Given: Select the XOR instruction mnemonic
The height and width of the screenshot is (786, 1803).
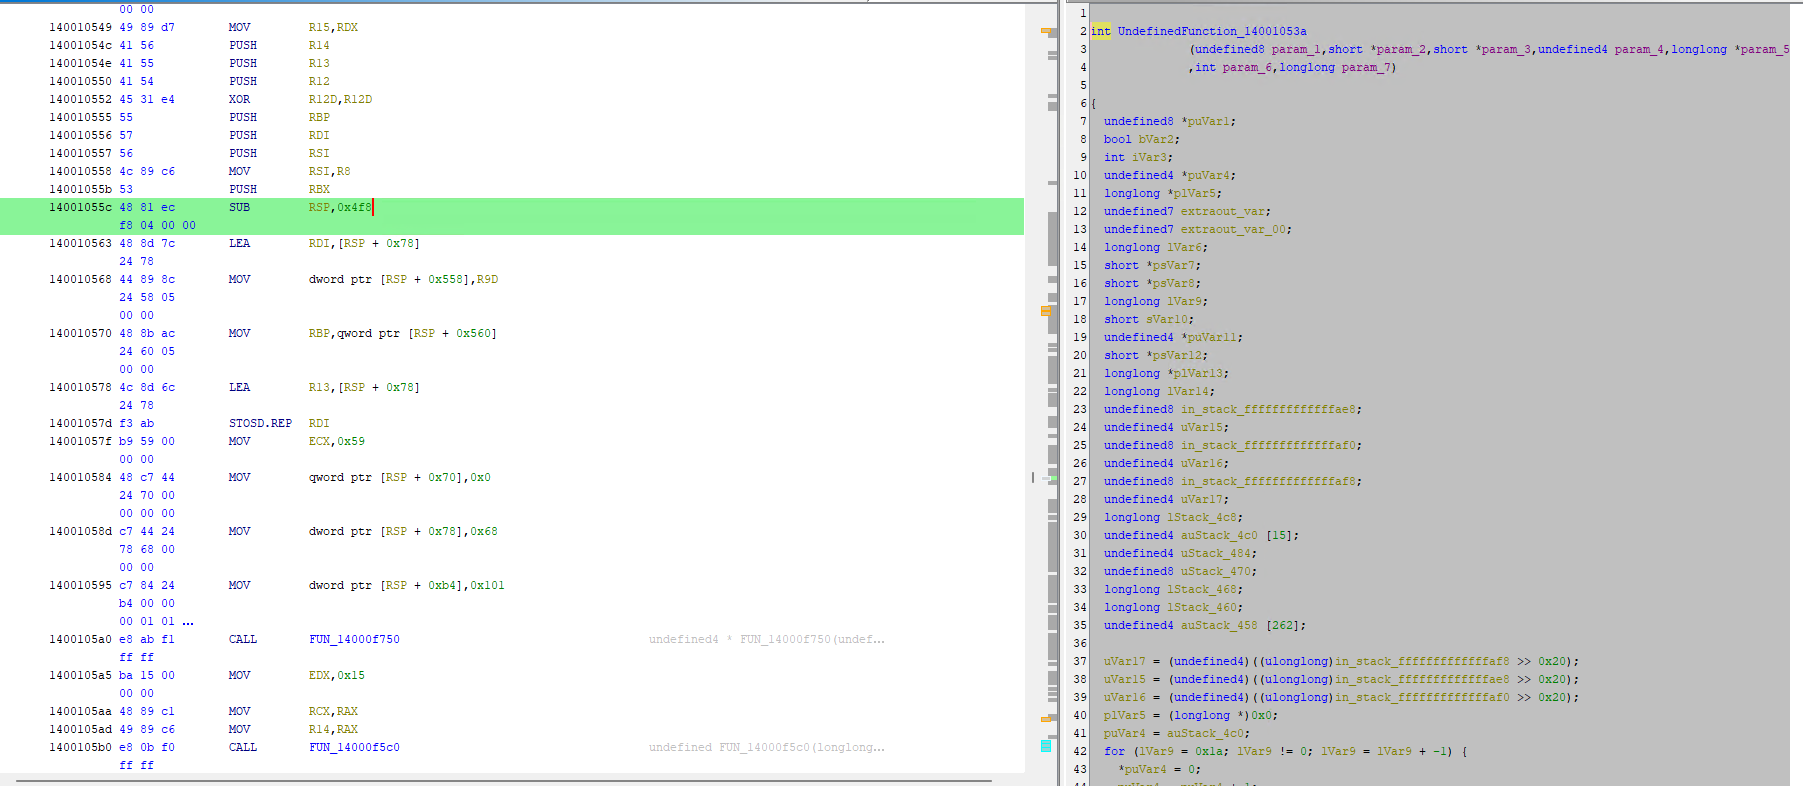Looking at the screenshot, I should 240,100.
